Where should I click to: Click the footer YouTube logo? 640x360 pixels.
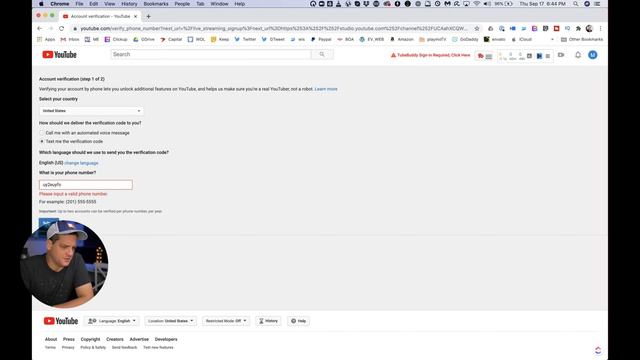tap(61, 321)
